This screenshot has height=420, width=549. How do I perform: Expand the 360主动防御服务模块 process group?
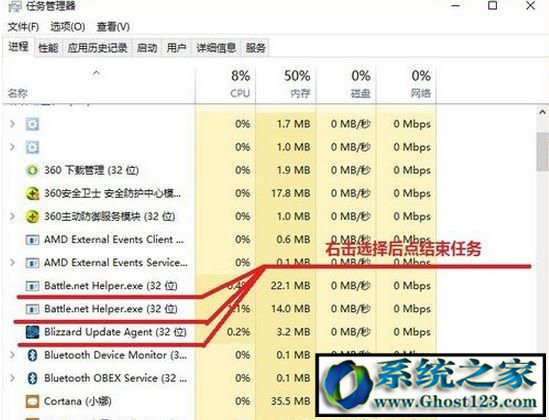[13, 216]
